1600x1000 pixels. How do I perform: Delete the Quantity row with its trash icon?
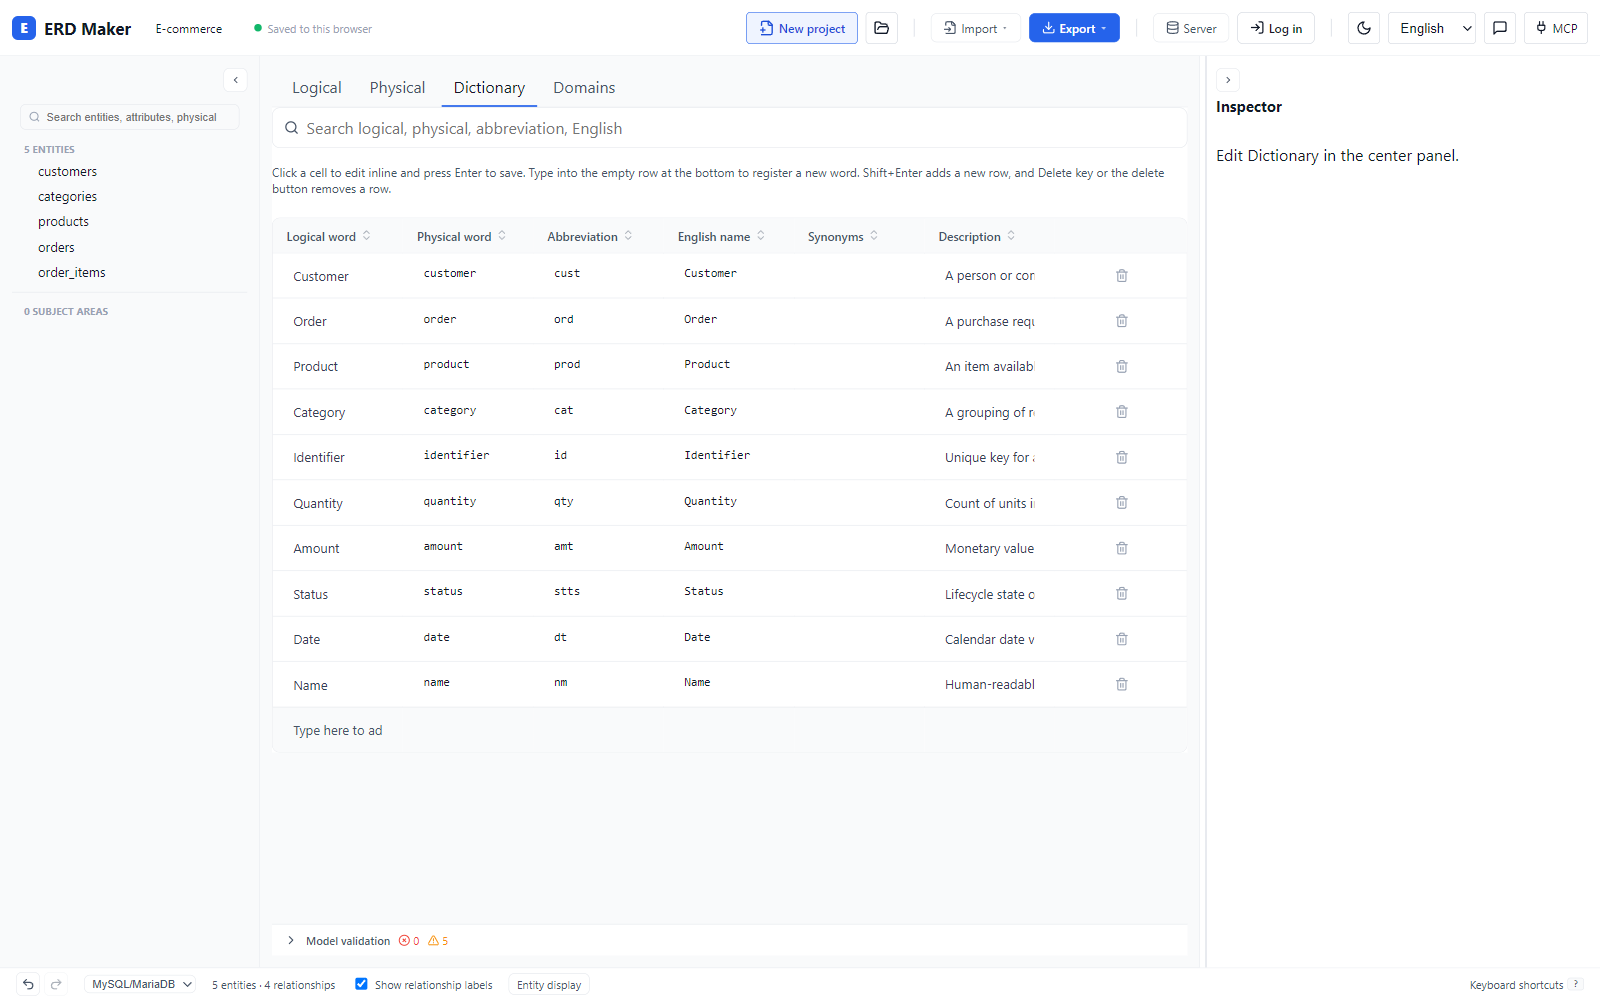tap(1122, 503)
